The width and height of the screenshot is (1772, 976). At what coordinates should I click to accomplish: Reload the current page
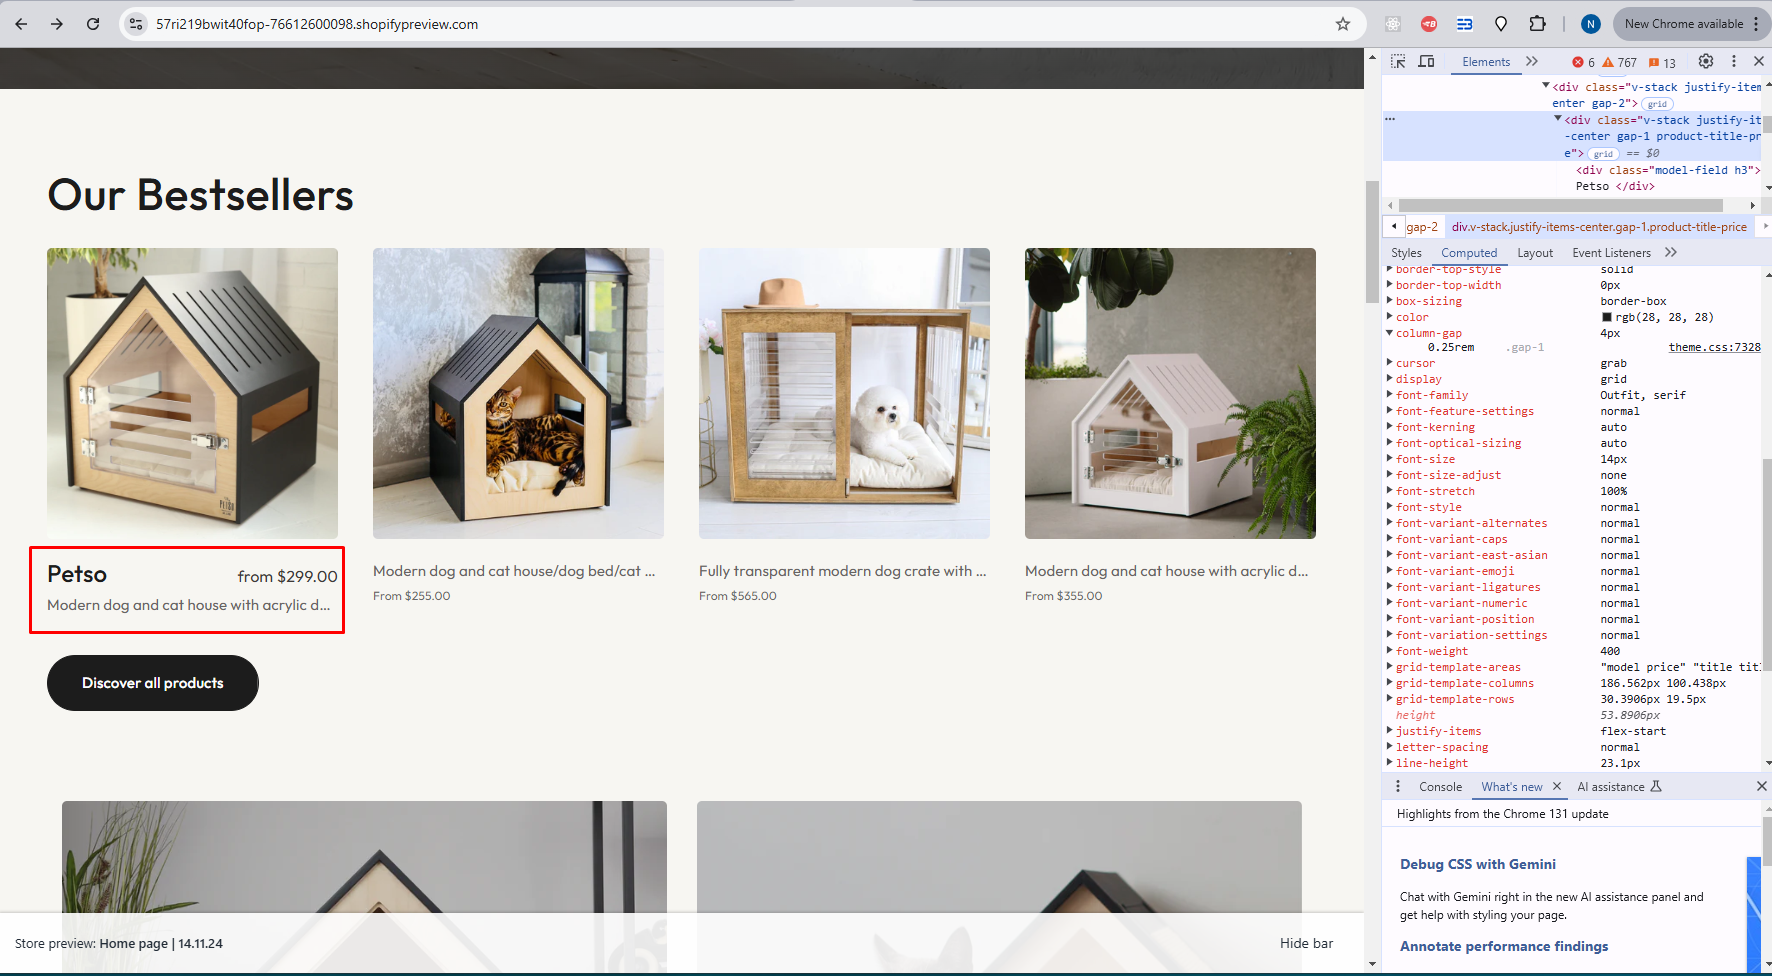tap(93, 24)
